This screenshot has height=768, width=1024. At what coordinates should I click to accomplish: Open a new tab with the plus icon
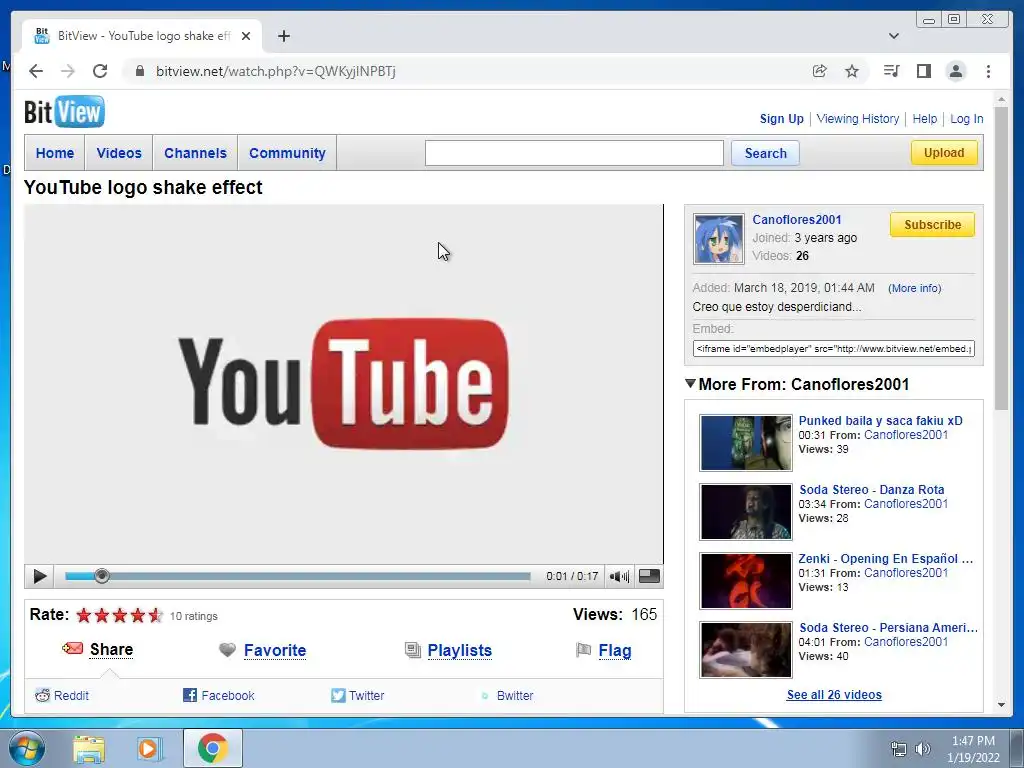283,36
